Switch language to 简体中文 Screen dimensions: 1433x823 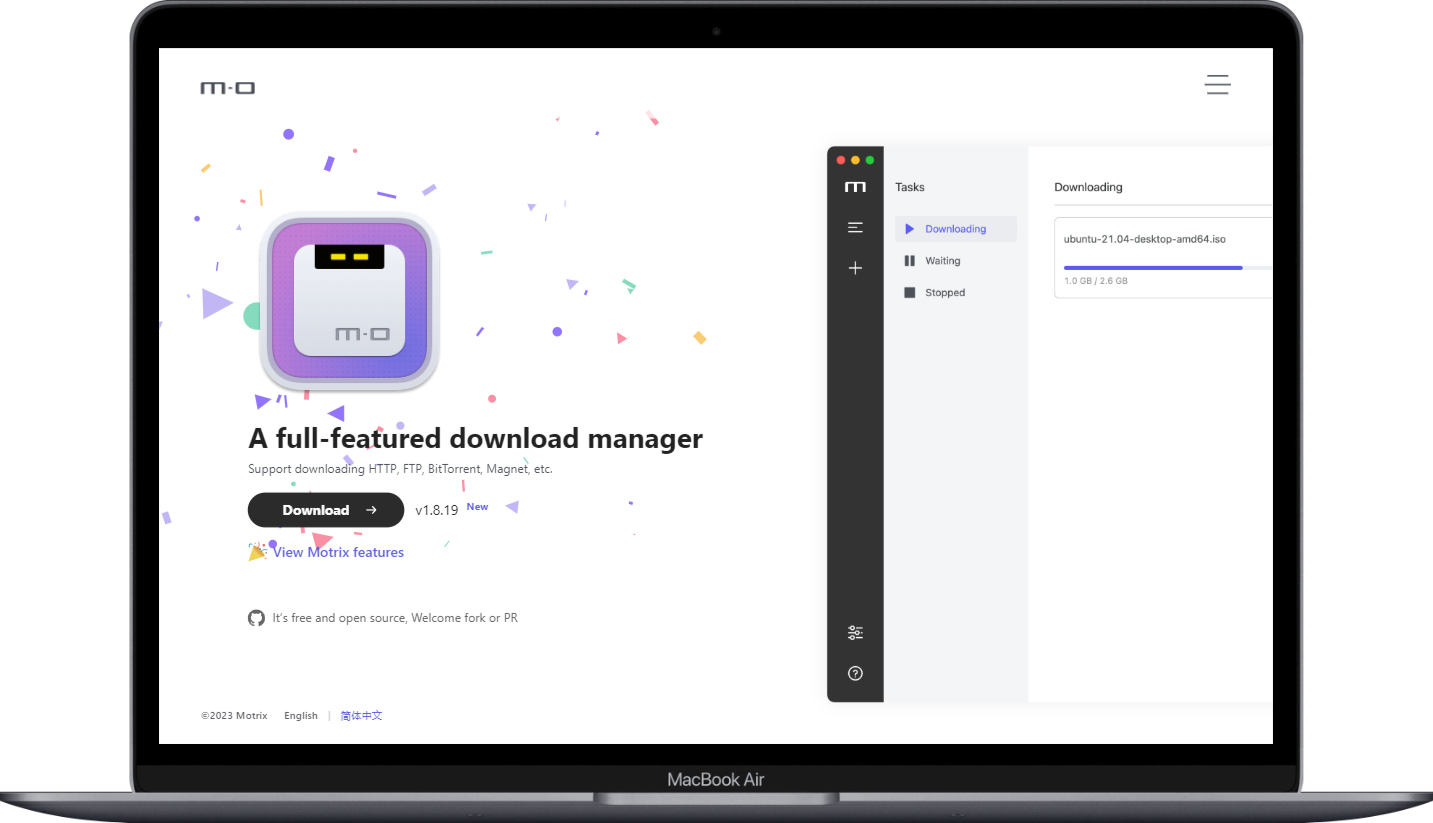coord(361,716)
